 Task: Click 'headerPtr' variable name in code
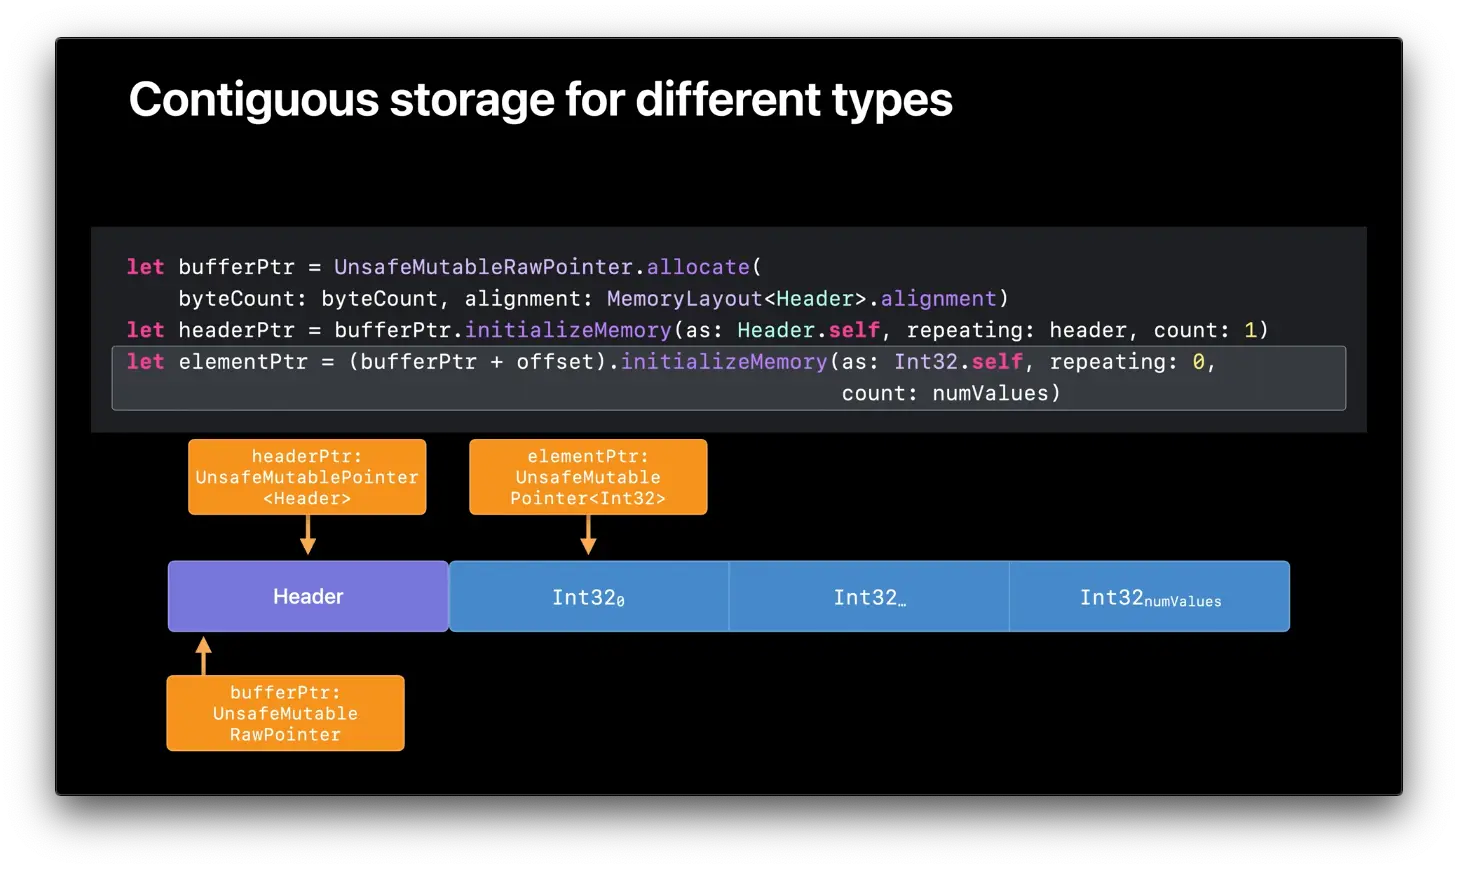click(237, 330)
